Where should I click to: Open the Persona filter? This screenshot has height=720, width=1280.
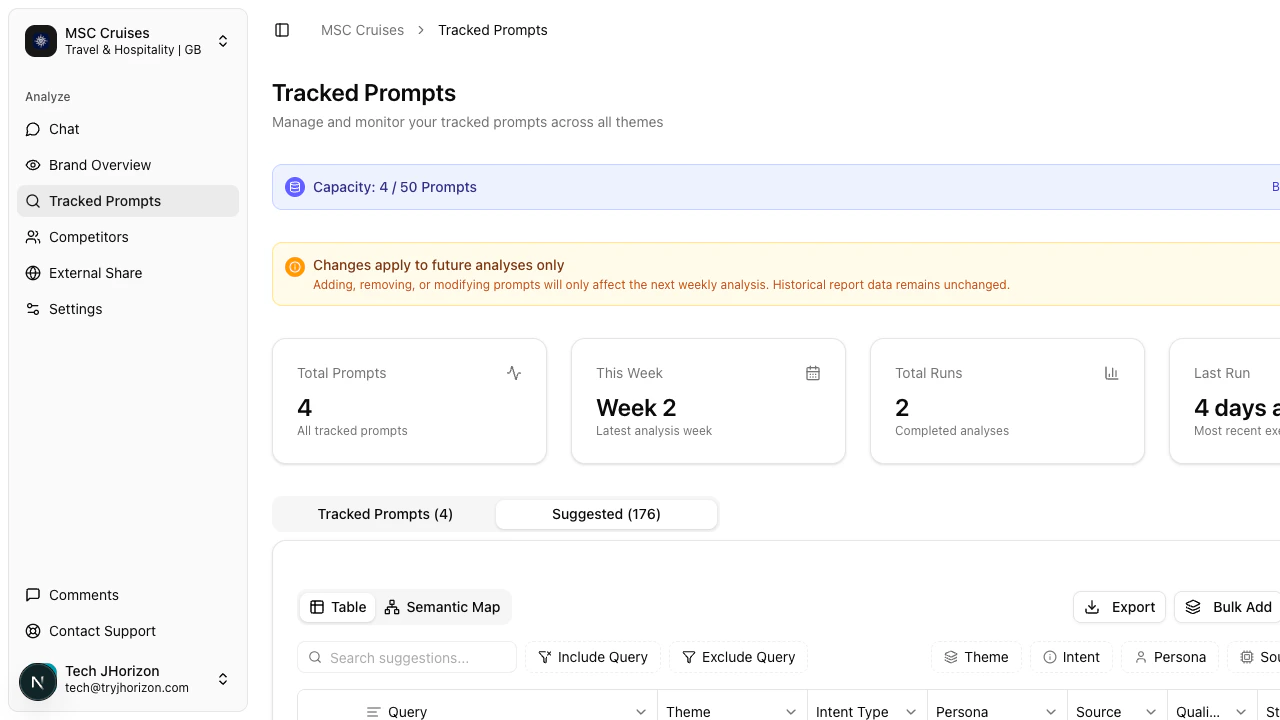tap(1170, 657)
